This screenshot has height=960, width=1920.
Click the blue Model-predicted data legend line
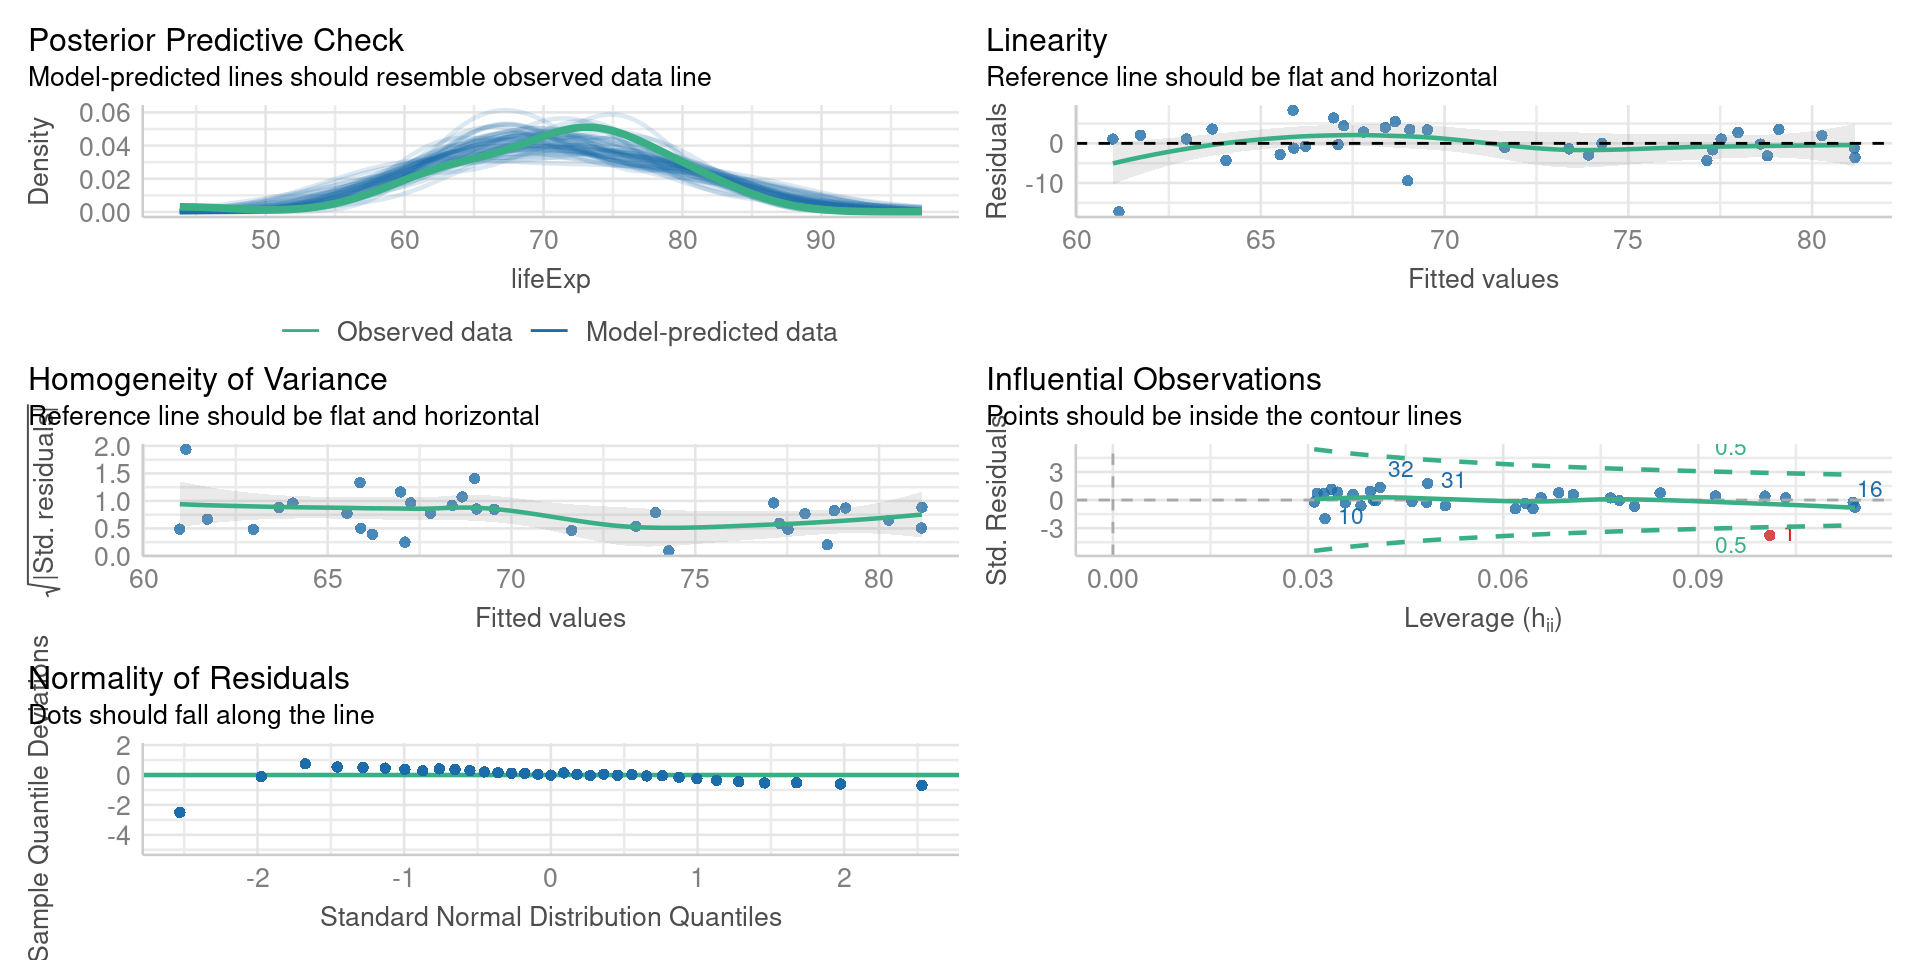549,332
